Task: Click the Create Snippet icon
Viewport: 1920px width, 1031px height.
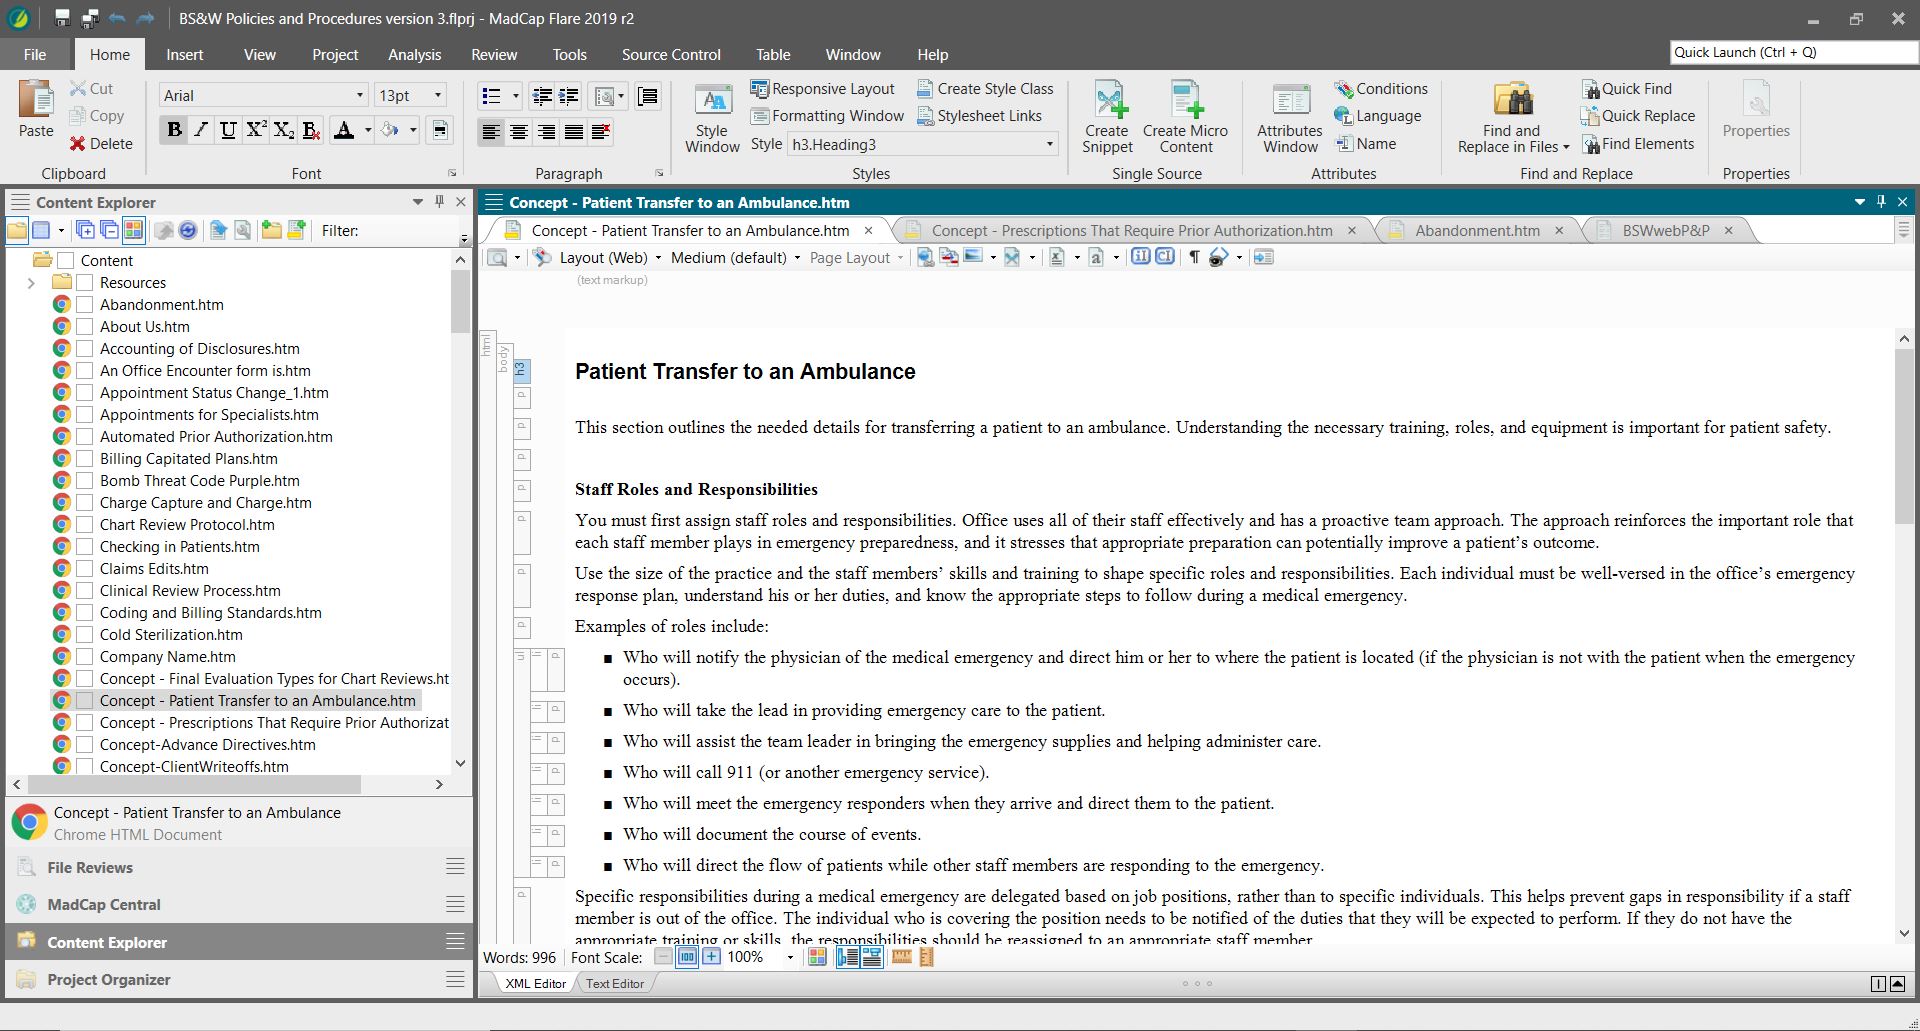Action: [1107, 101]
